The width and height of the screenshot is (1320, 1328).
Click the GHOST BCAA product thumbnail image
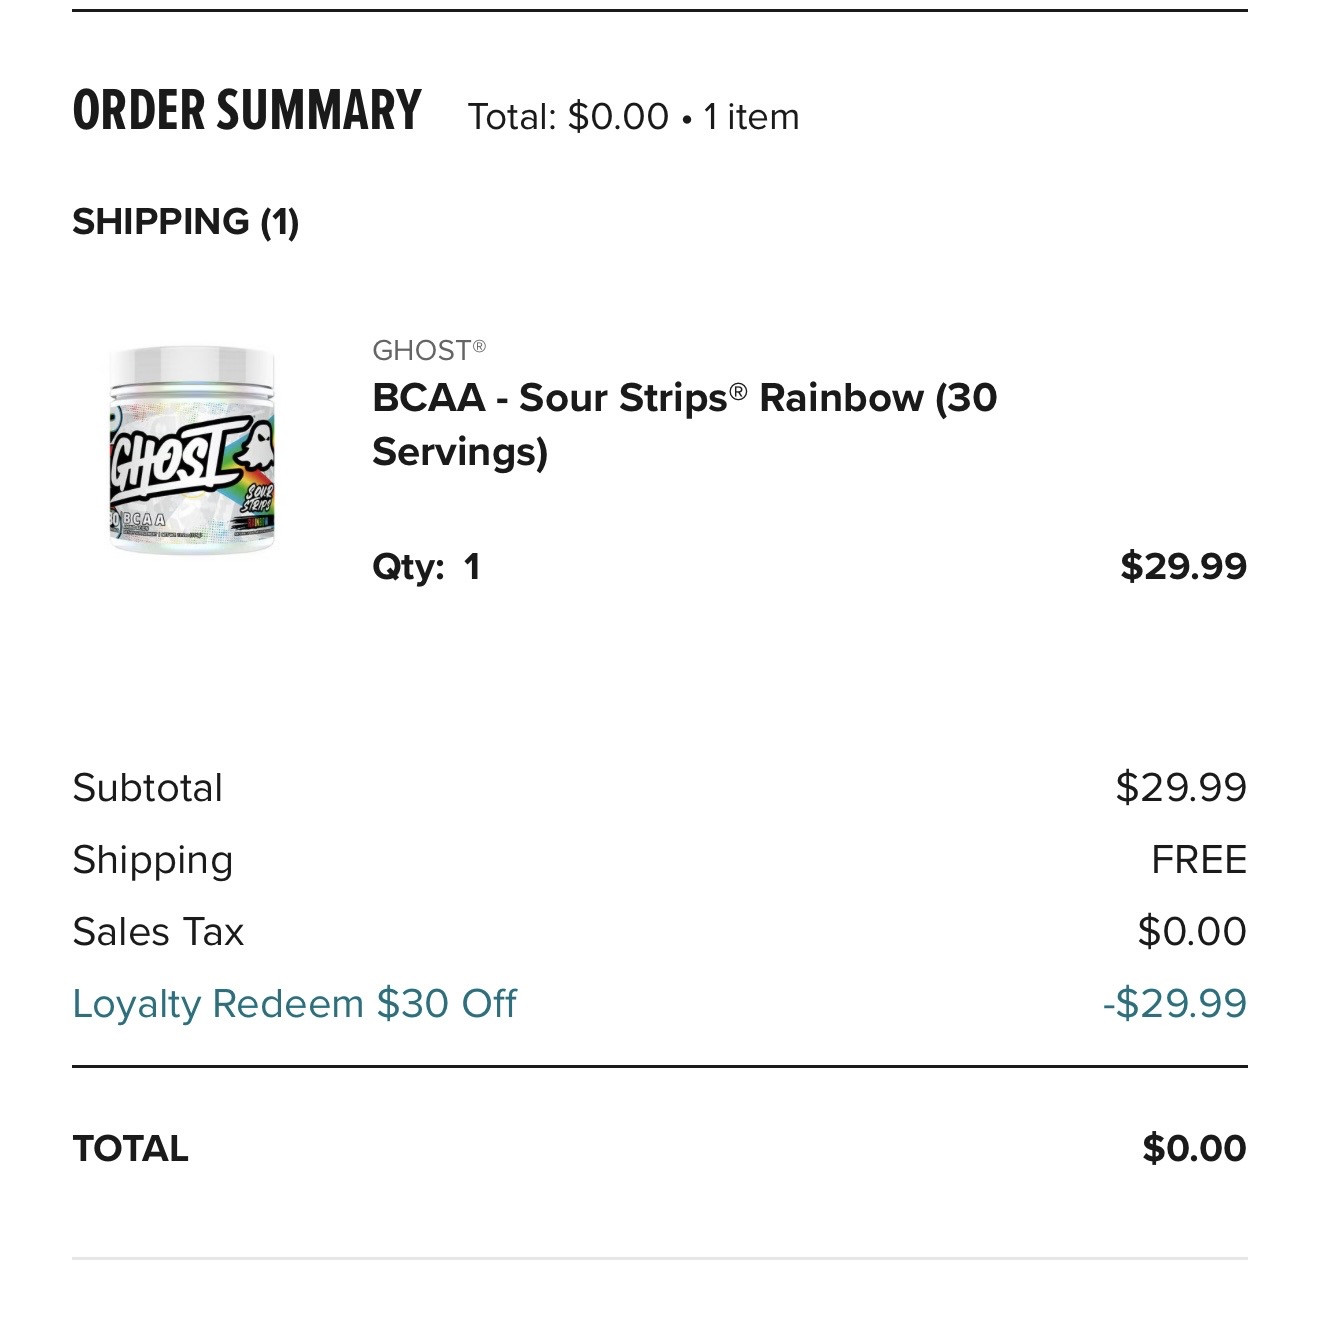click(190, 449)
